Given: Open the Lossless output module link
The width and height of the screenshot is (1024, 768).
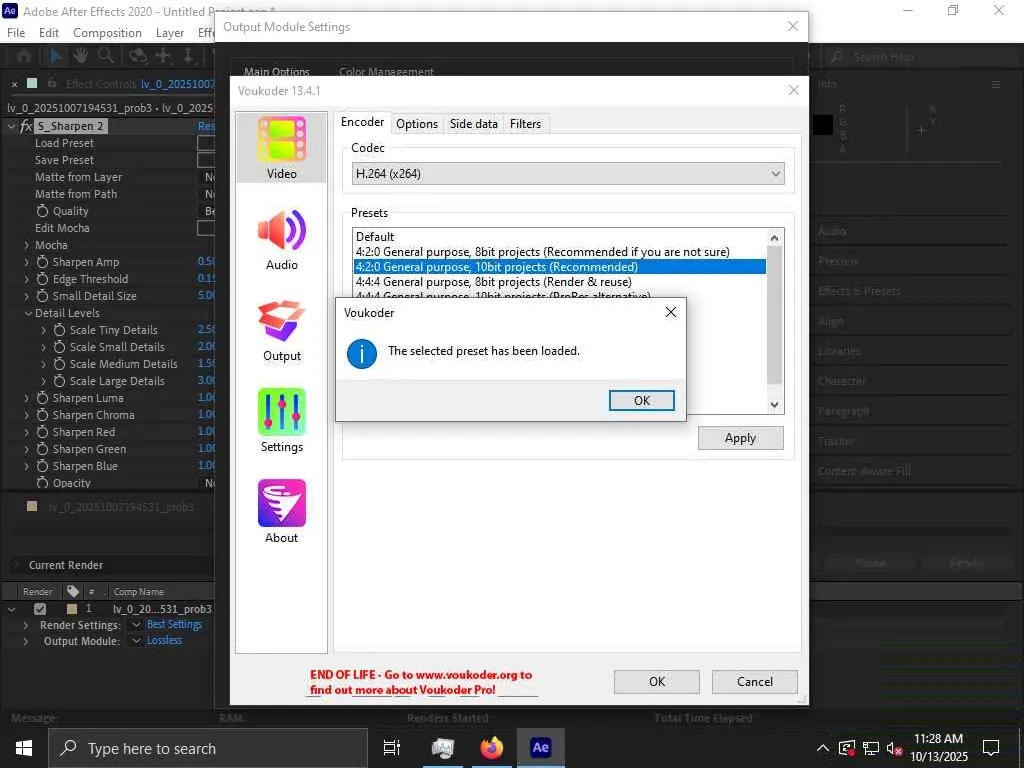Looking at the screenshot, I should pos(165,641).
